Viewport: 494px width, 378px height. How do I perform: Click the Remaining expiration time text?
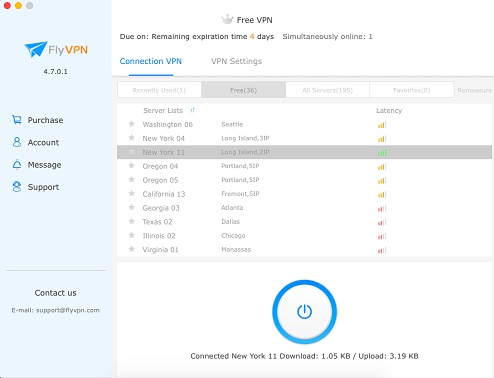(199, 36)
